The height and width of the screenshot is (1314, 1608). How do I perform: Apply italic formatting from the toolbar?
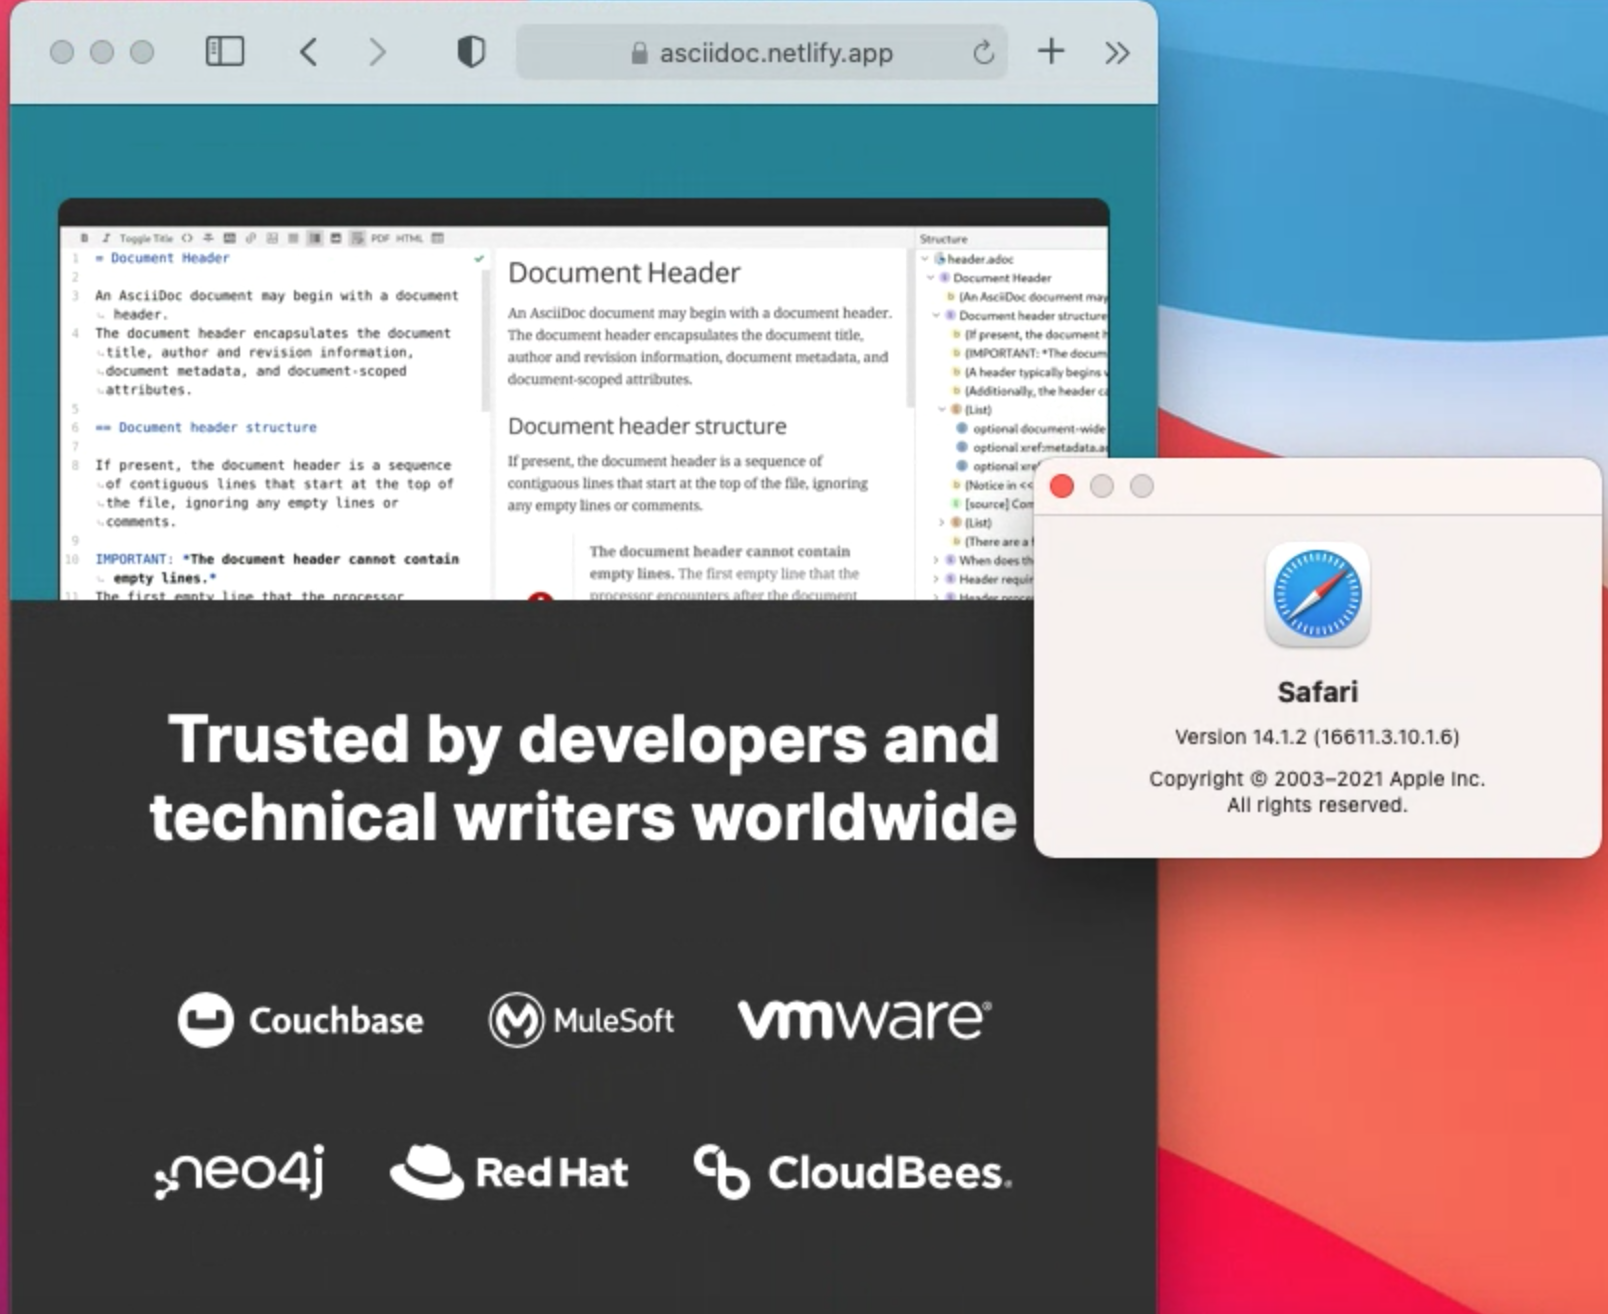107,238
